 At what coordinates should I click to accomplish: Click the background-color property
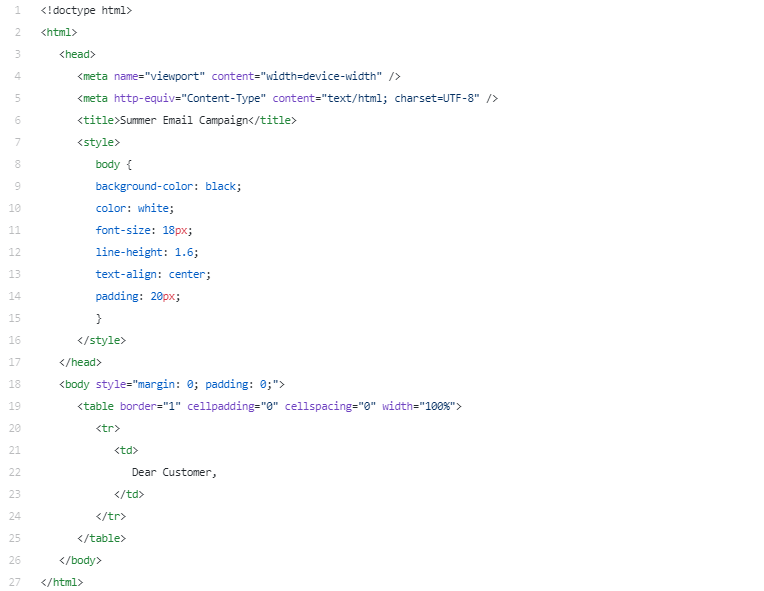click(x=144, y=186)
